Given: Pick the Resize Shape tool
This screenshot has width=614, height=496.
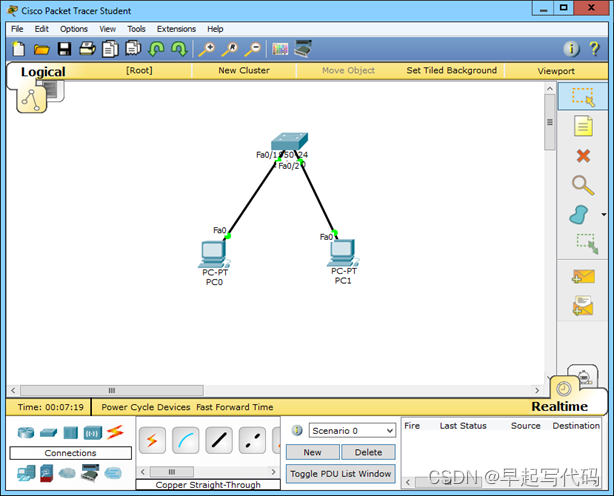Looking at the screenshot, I should (587, 244).
